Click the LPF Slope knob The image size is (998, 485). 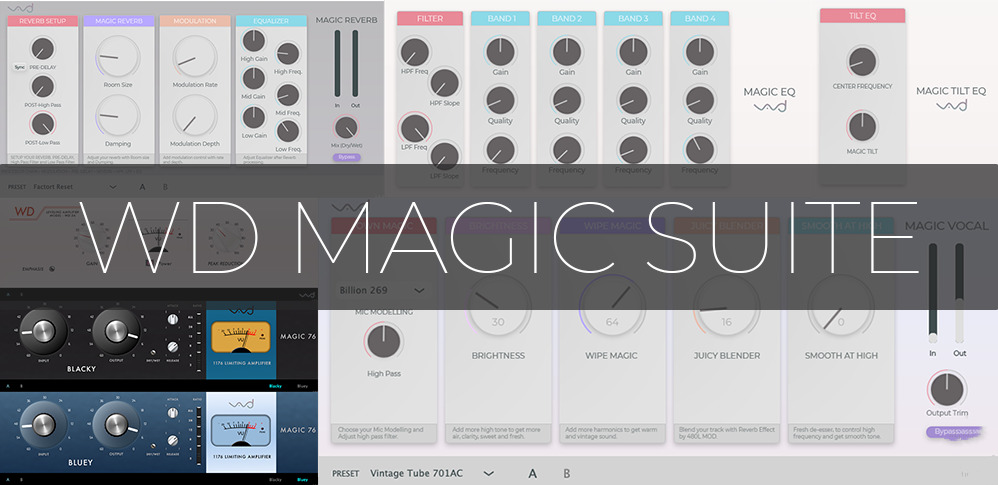coord(444,156)
